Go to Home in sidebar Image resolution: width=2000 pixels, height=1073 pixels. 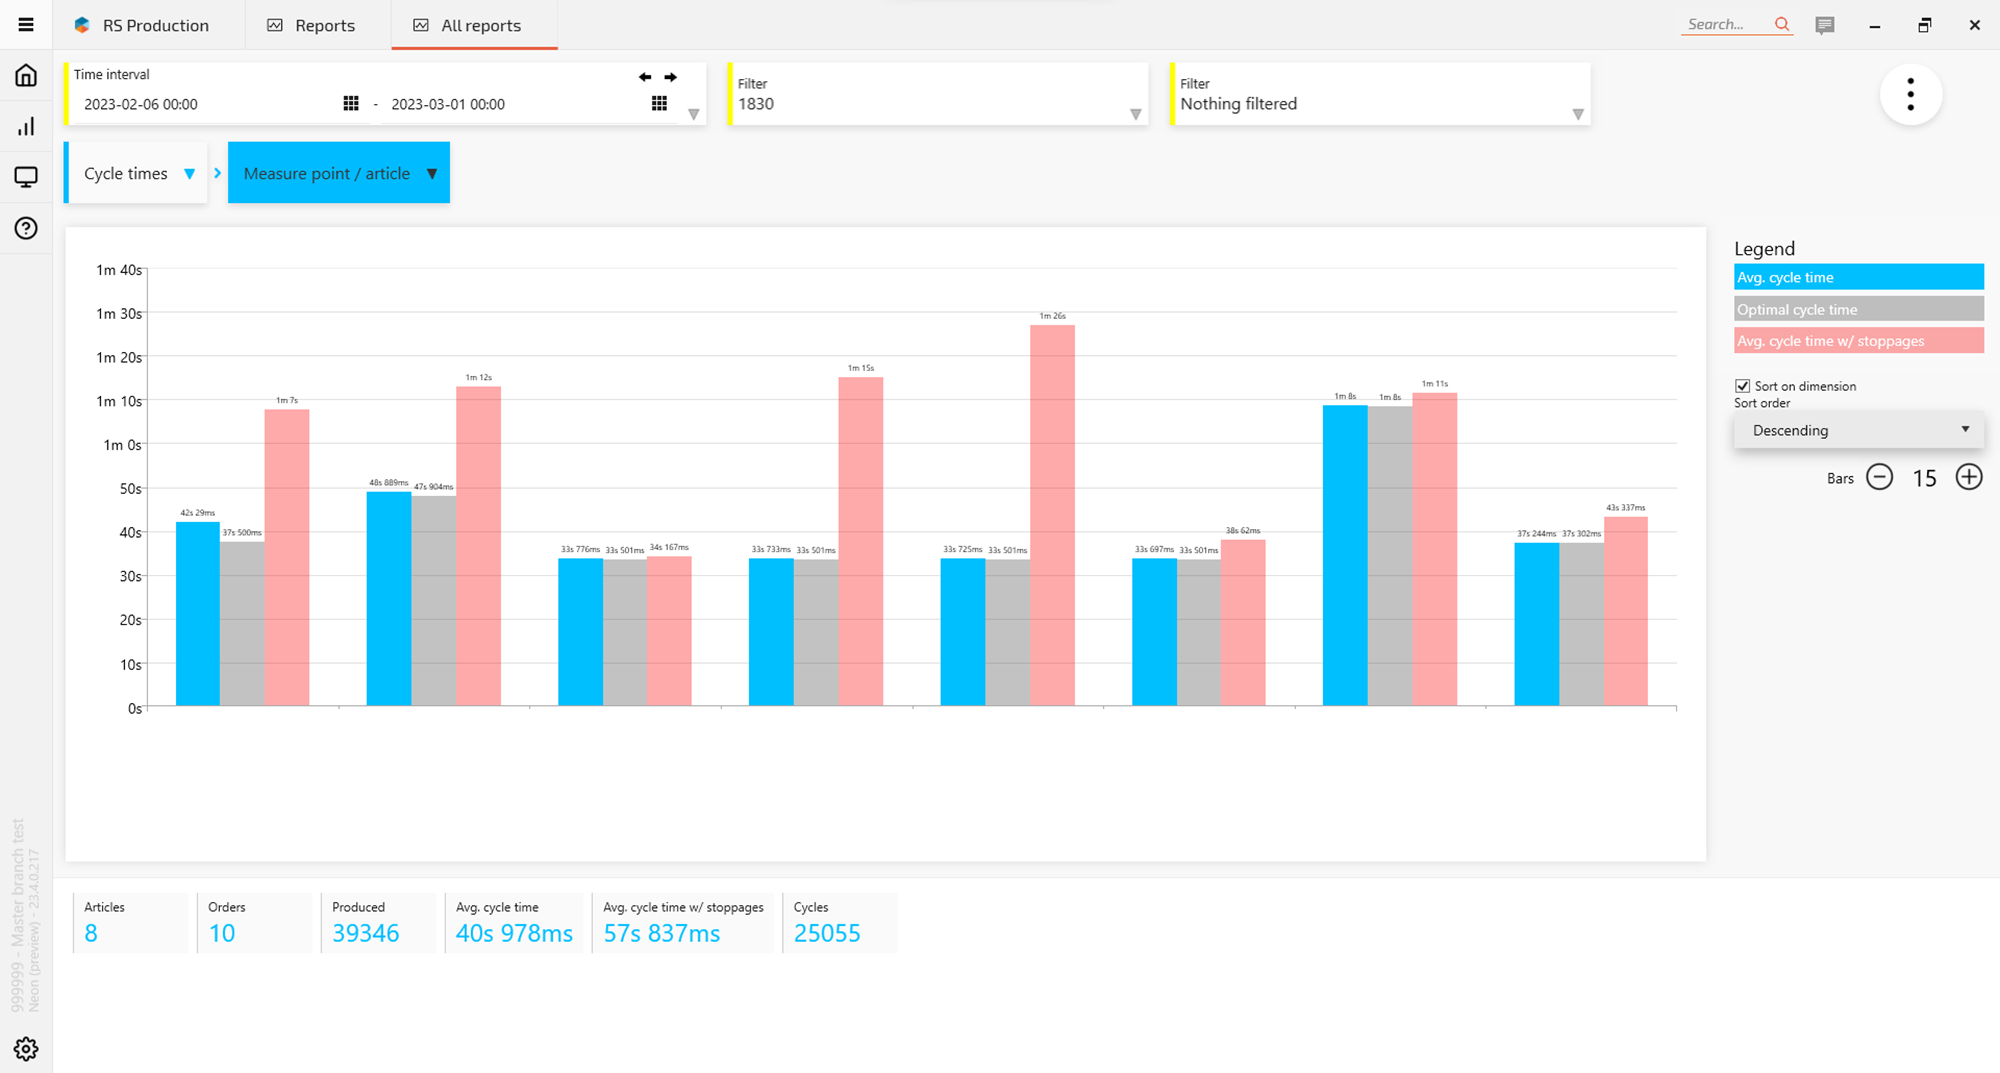coord(26,76)
